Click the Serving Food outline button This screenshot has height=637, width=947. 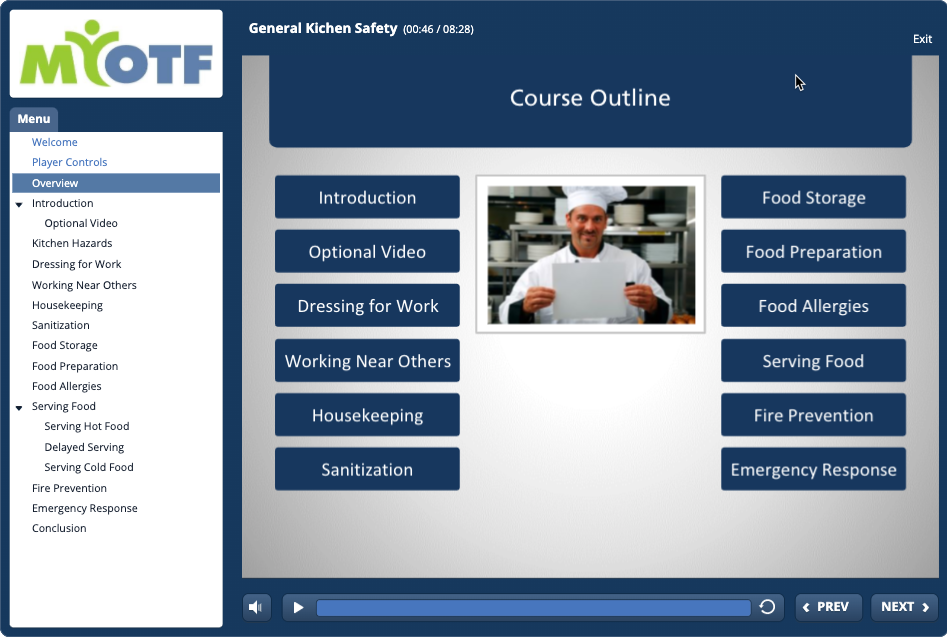[814, 361]
